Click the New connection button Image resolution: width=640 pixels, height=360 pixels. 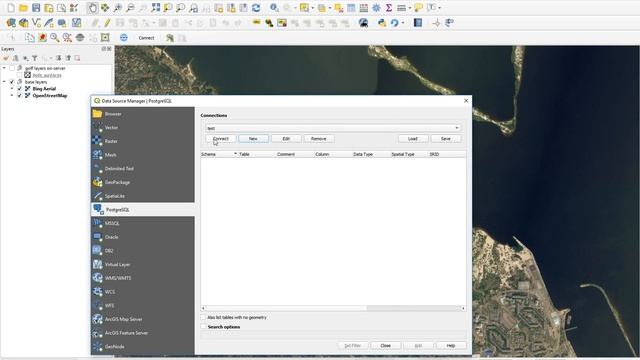tap(253, 139)
